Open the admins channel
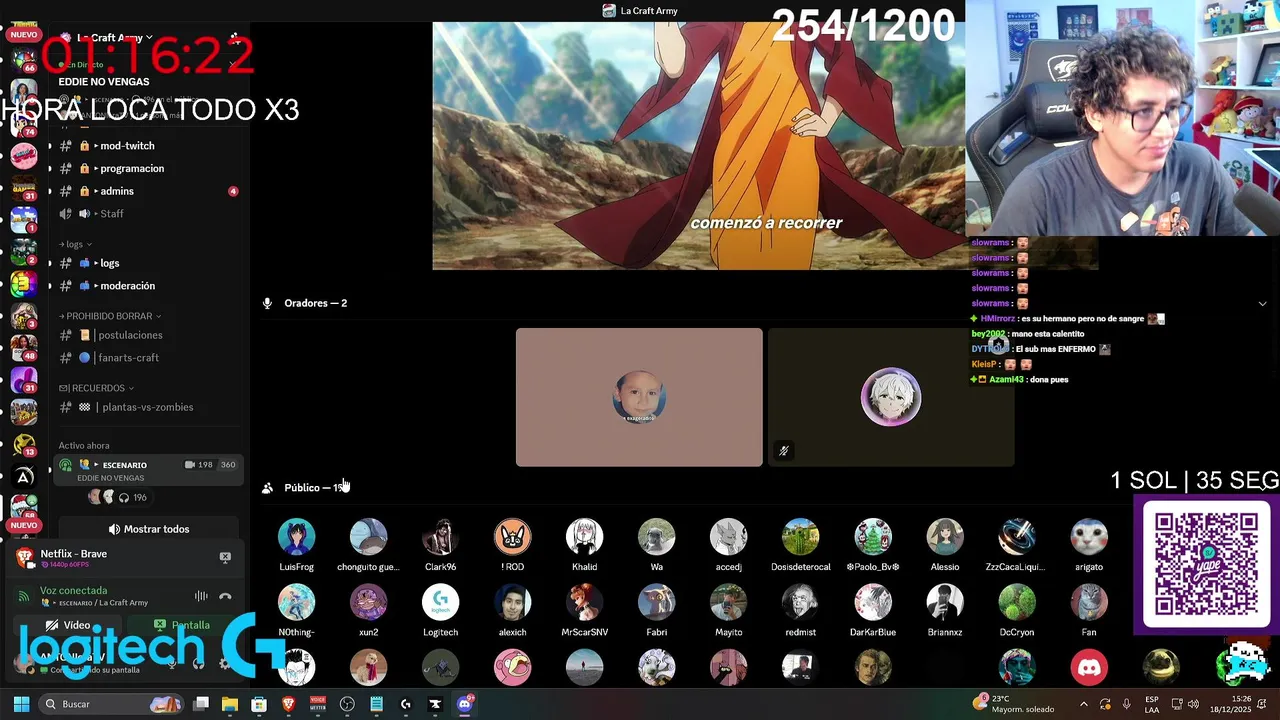1280x720 pixels. pos(147,191)
